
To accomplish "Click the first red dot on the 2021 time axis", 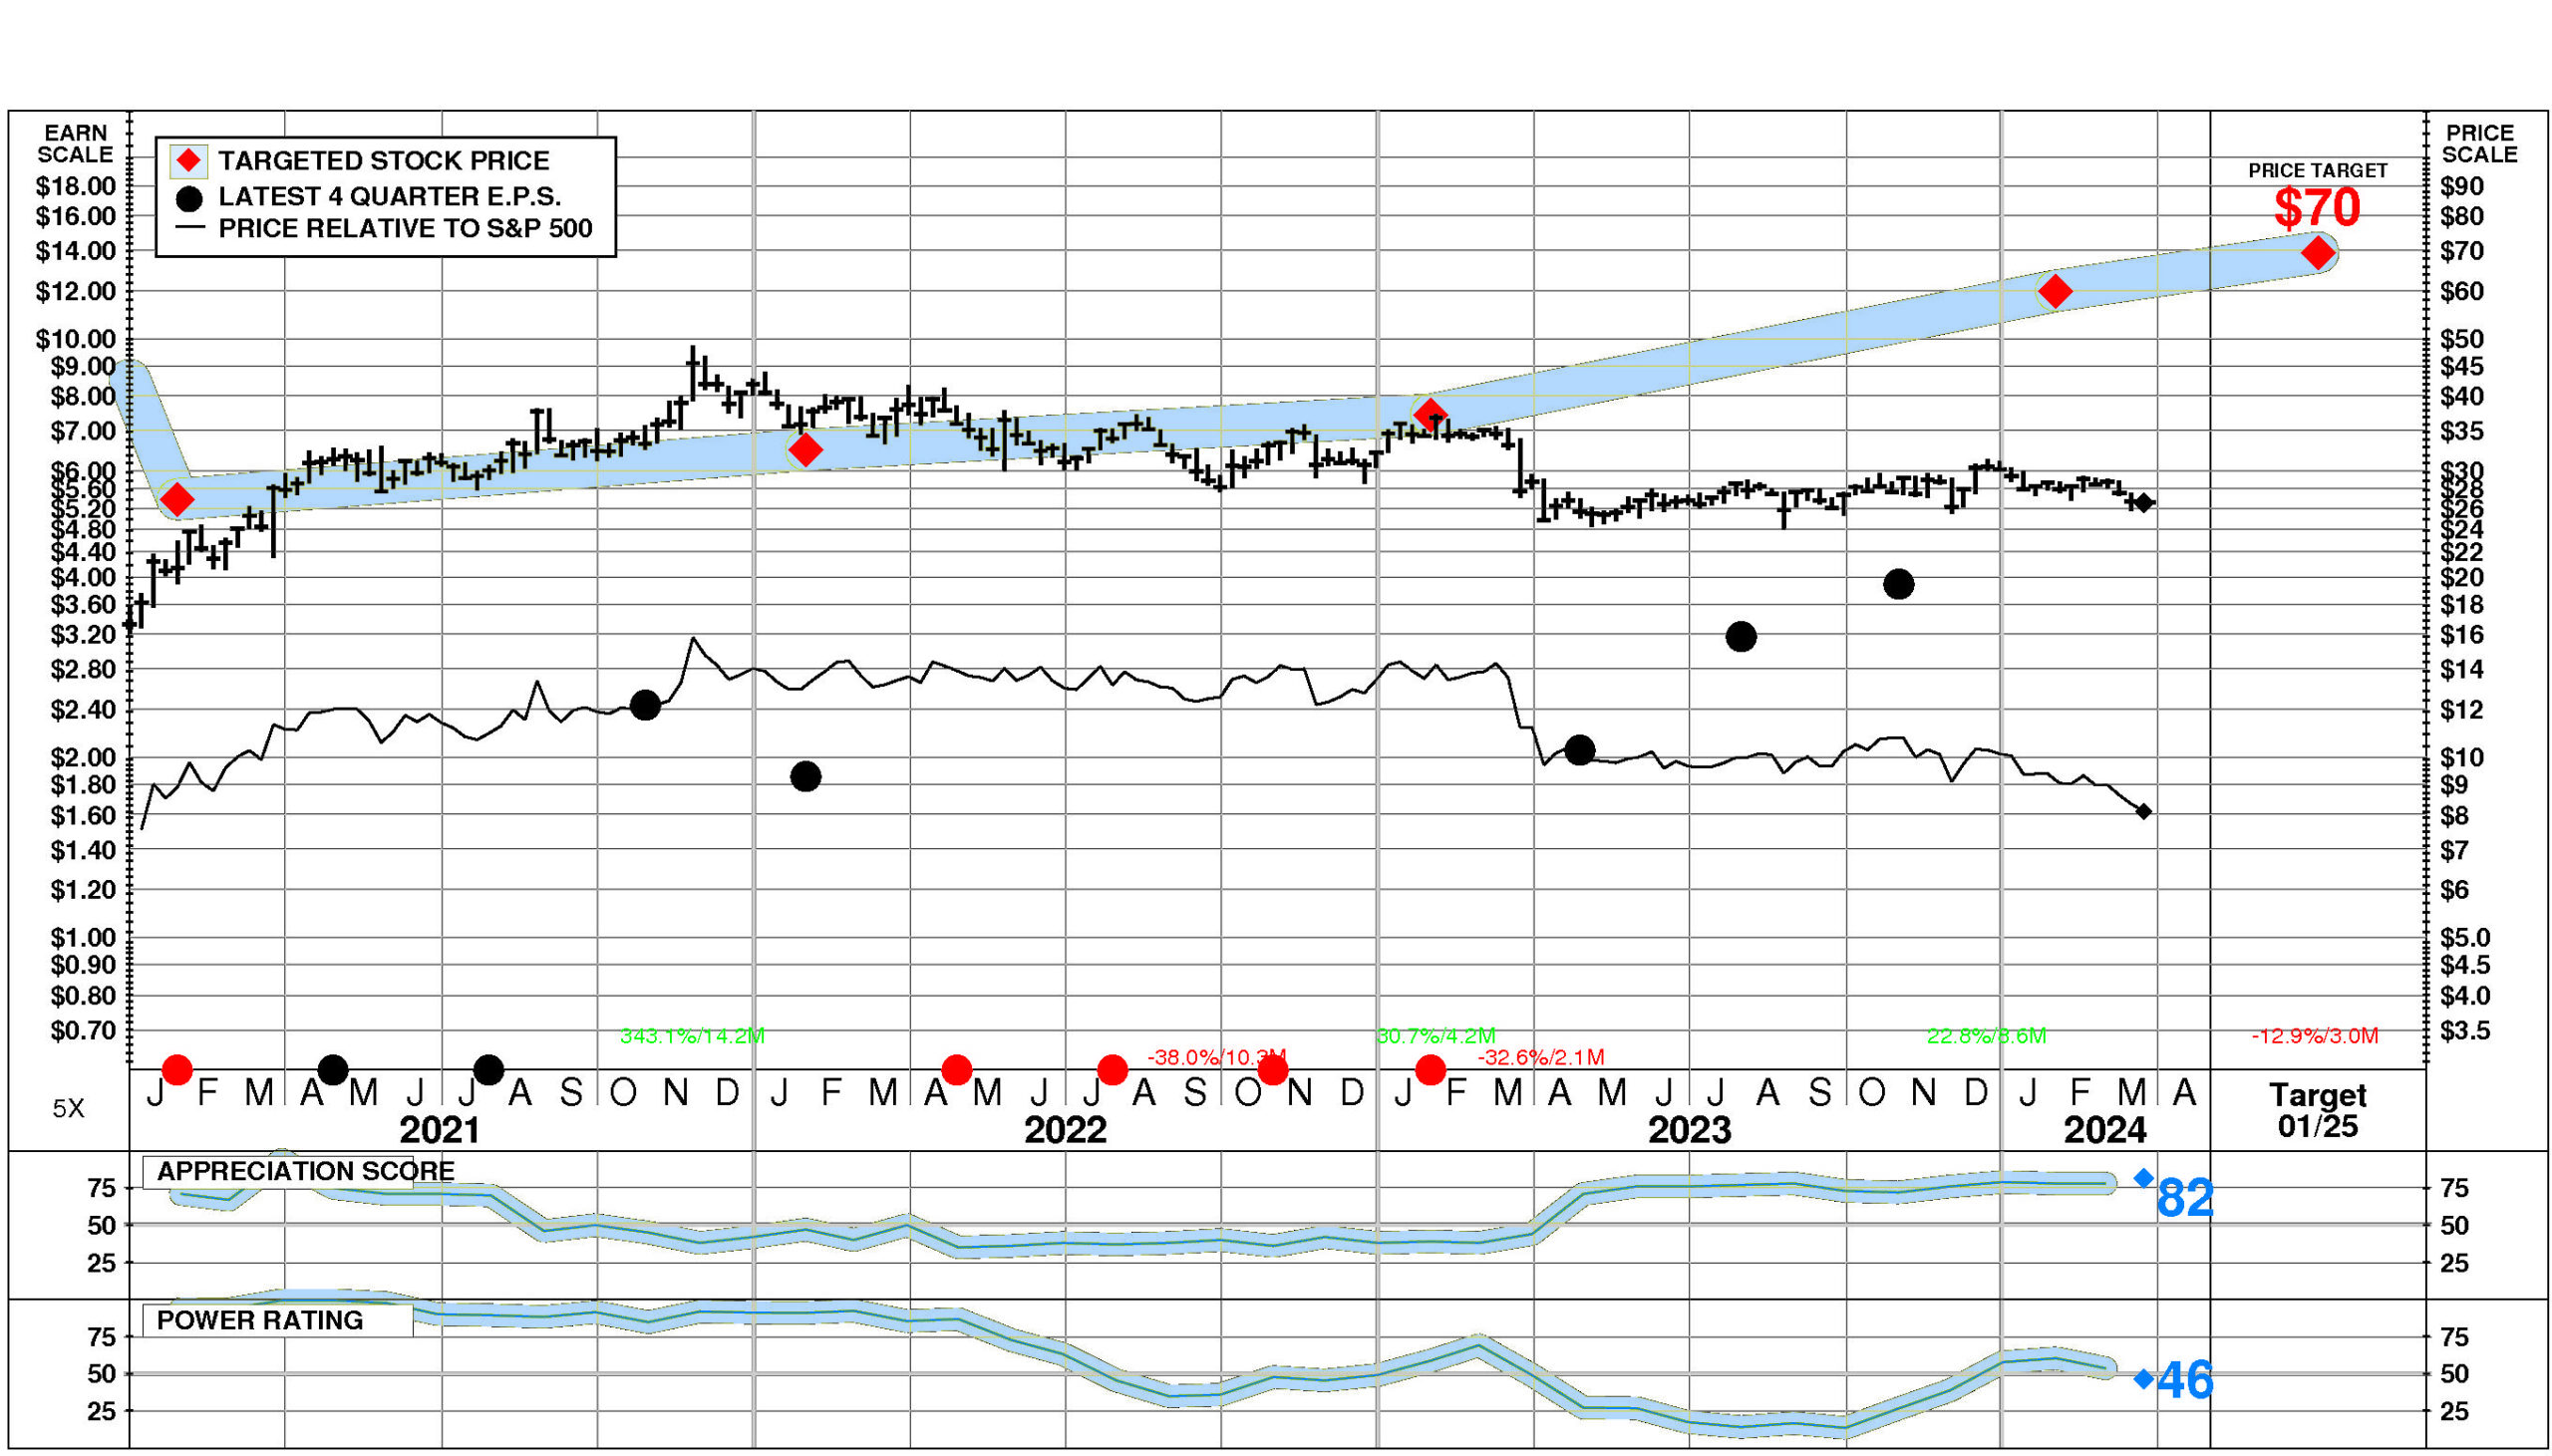I will tap(177, 1070).
